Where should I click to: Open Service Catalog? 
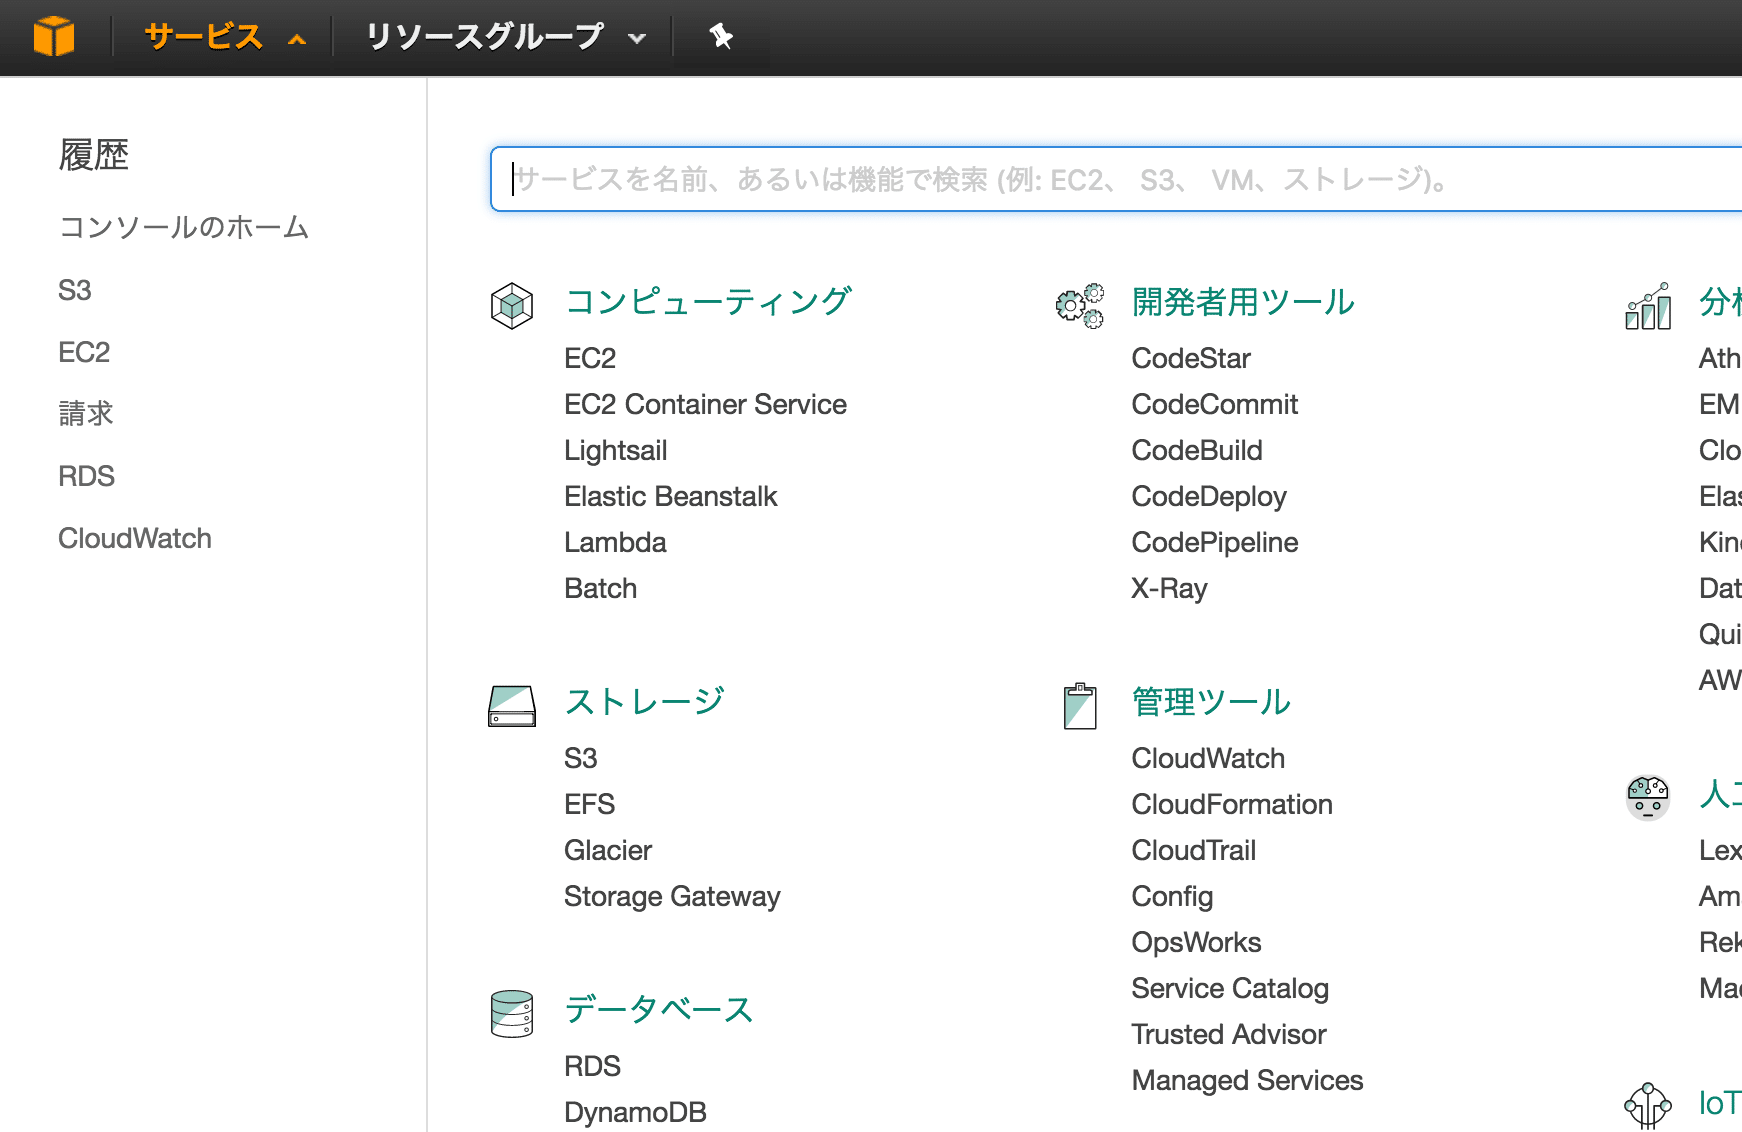click(x=1230, y=988)
